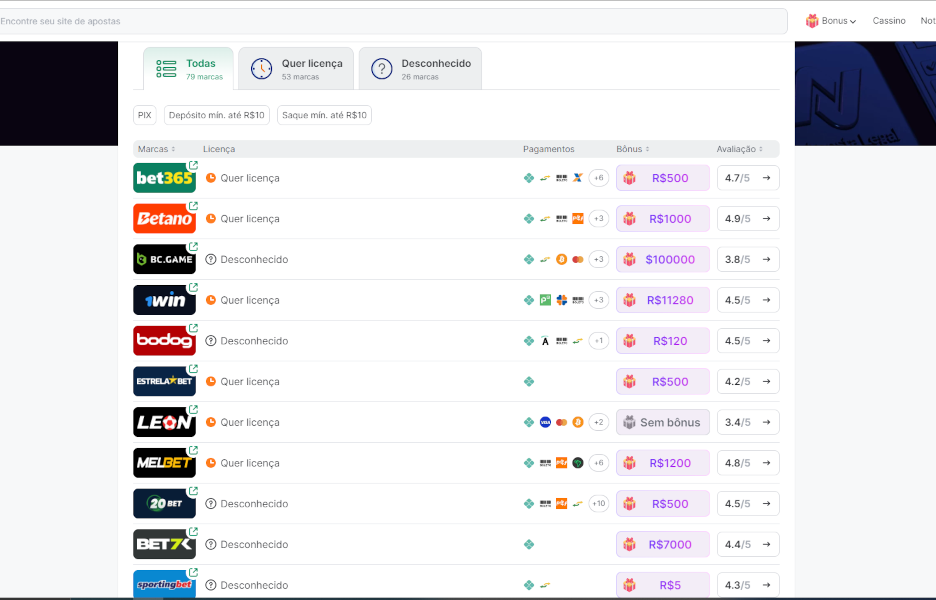Image resolution: width=936 pixels, height=600 pixels.
Task: Claim Melbet R$1200 bonus
Action: tap(663, 463)
